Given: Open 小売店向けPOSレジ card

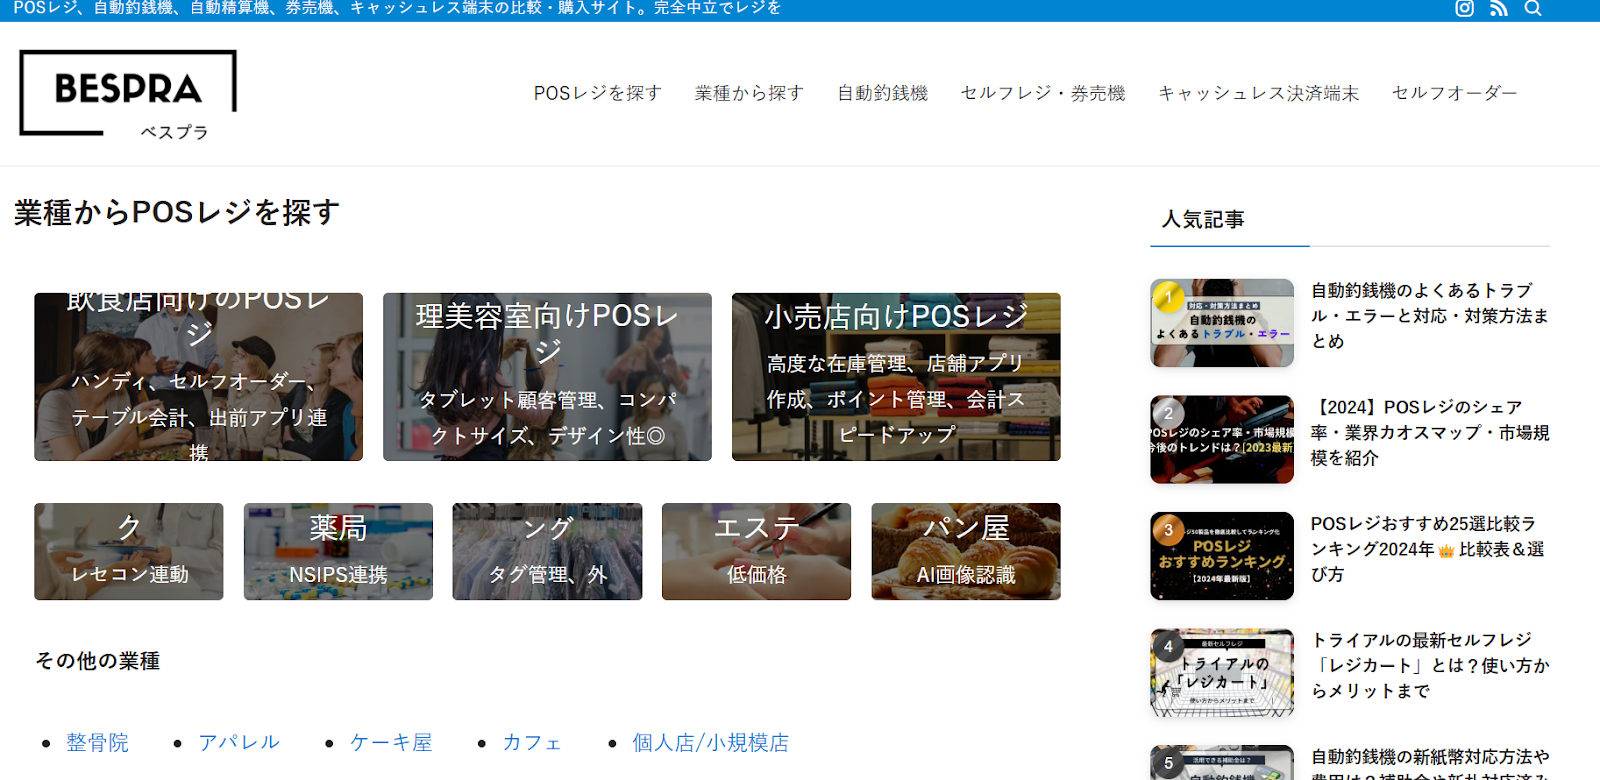Looking at the screenshot, I should point(896,377).
